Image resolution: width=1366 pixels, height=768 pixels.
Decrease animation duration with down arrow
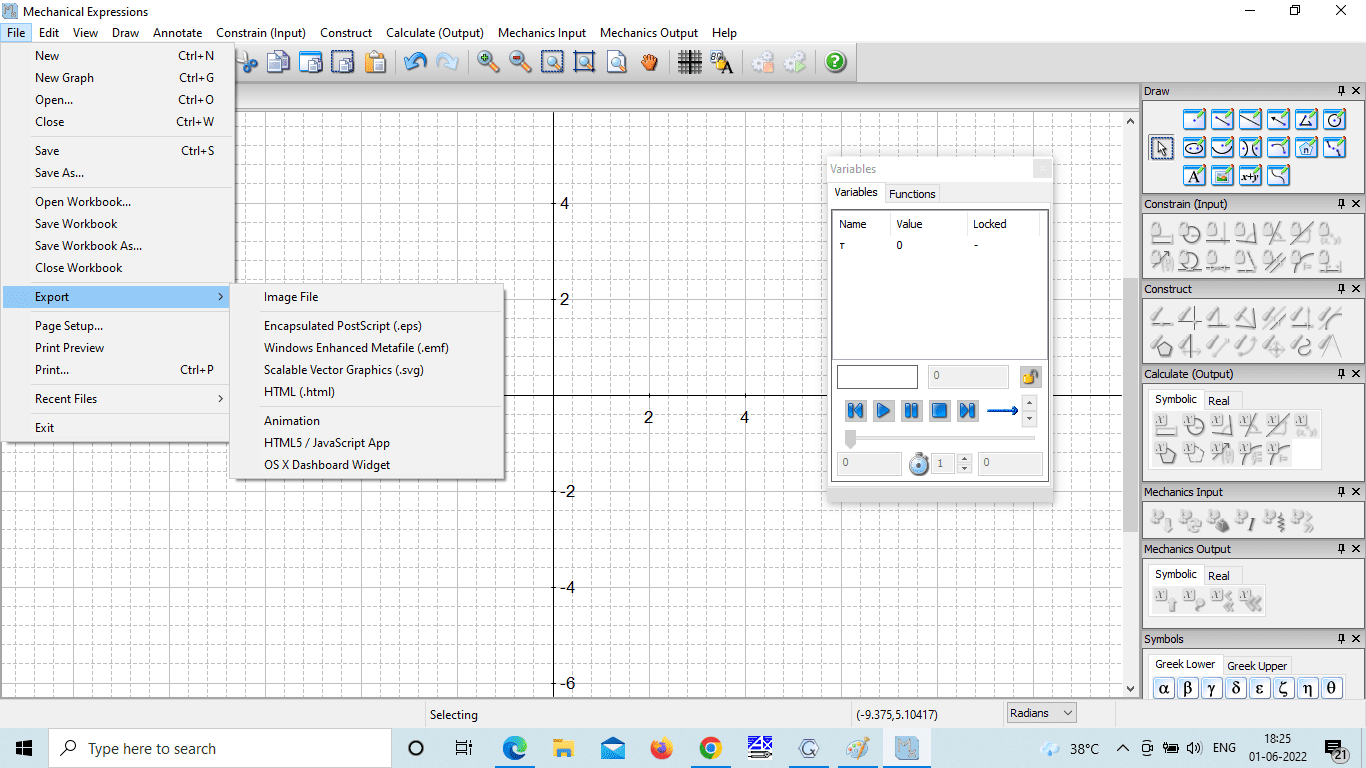(x=965, y=469)
